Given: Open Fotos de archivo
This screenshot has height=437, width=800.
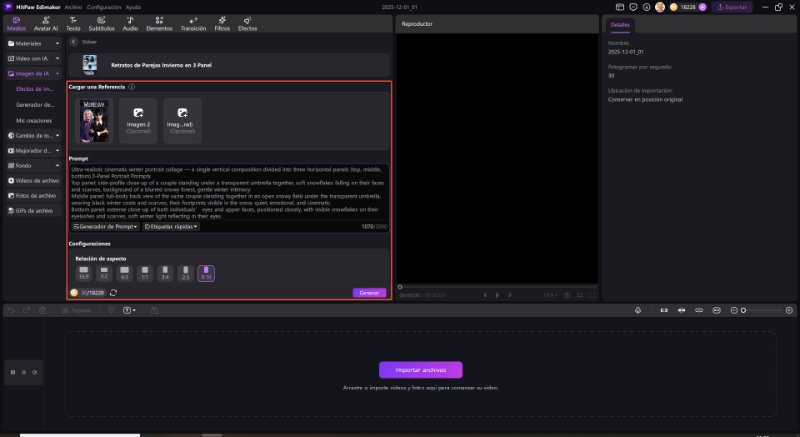Looking at the screenshot, I should [x=34, y=196].
